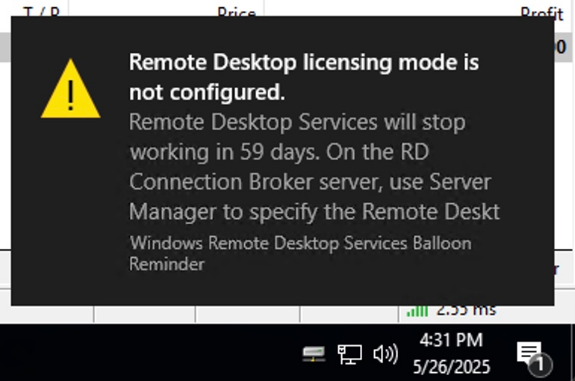Image resolution: width=575 pixels, height=381 pixels.
Task: Open the Remote Desktop licensing mode notification title
Action: pos(304,77)
